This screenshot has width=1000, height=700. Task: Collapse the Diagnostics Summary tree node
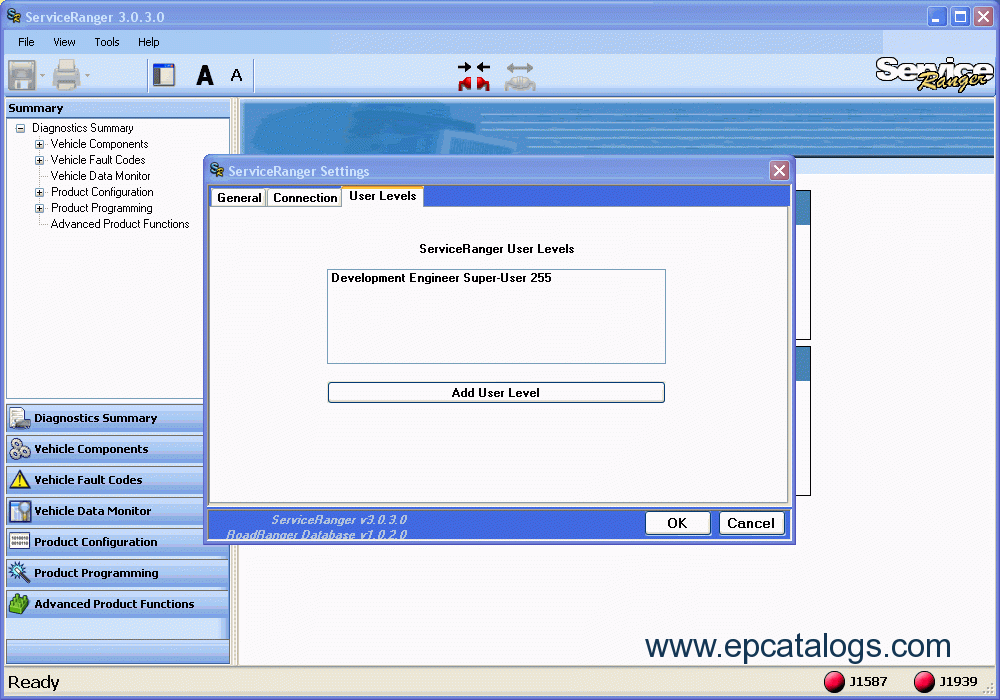20,128
